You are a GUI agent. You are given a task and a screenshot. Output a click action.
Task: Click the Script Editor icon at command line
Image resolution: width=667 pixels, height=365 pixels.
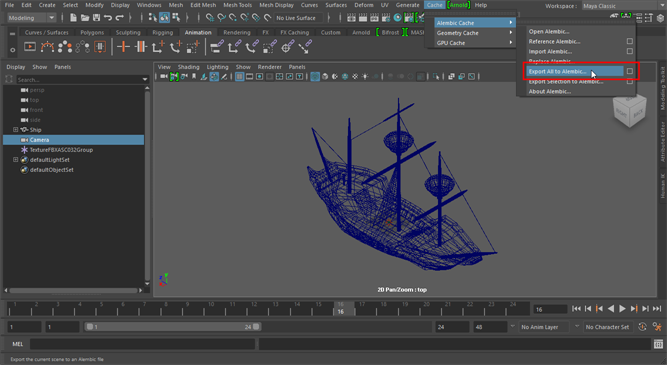point(658,344)
